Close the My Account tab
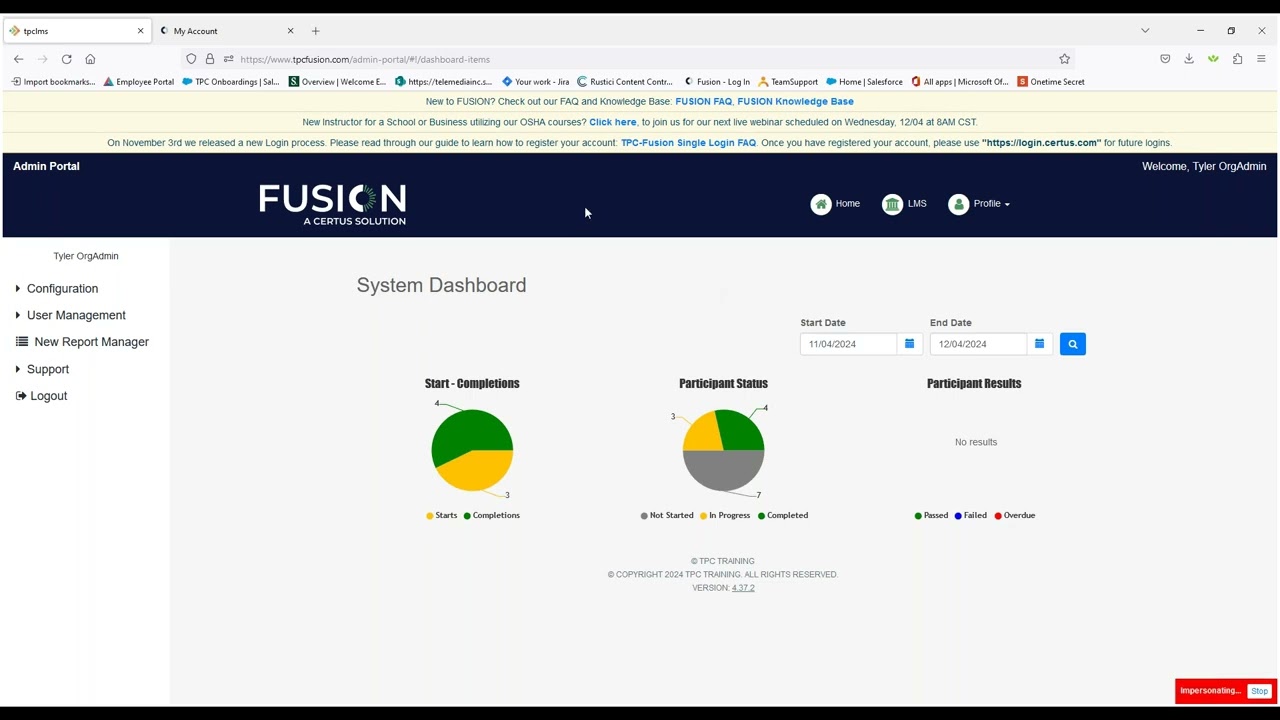1280x720 pixels. 290,31
